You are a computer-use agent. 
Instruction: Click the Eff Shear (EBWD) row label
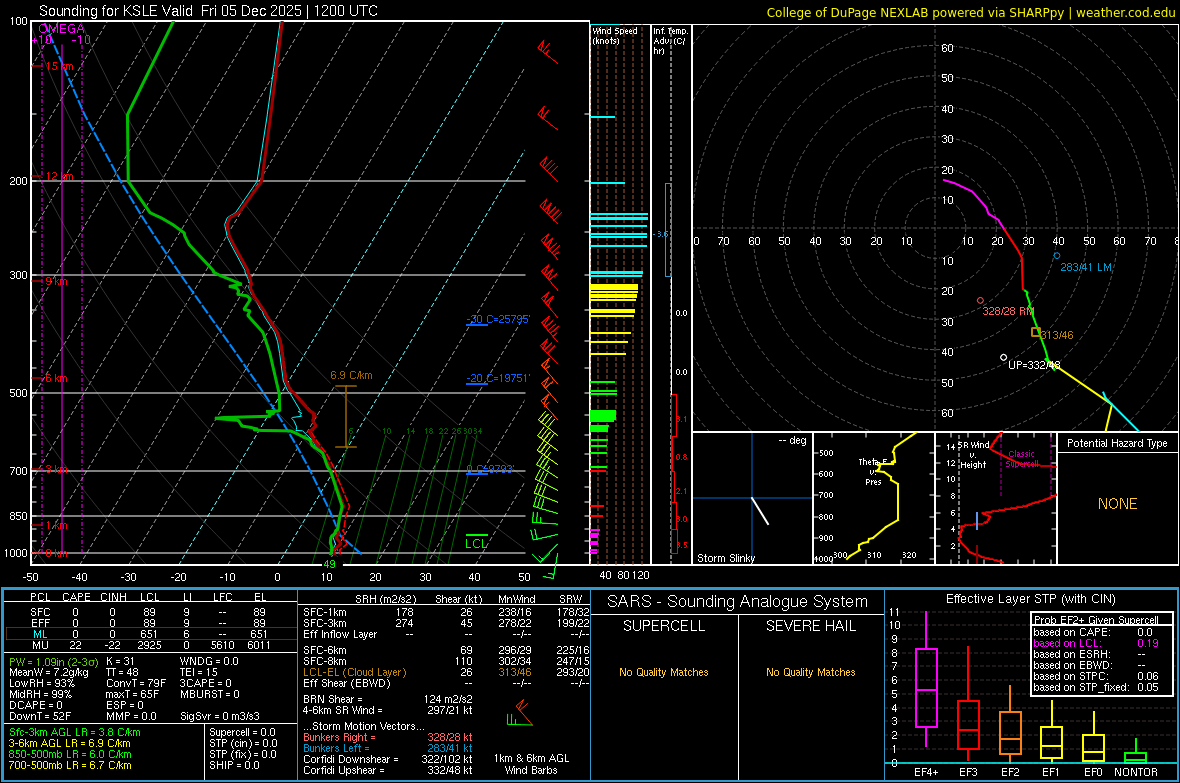(x=346, y=683)
